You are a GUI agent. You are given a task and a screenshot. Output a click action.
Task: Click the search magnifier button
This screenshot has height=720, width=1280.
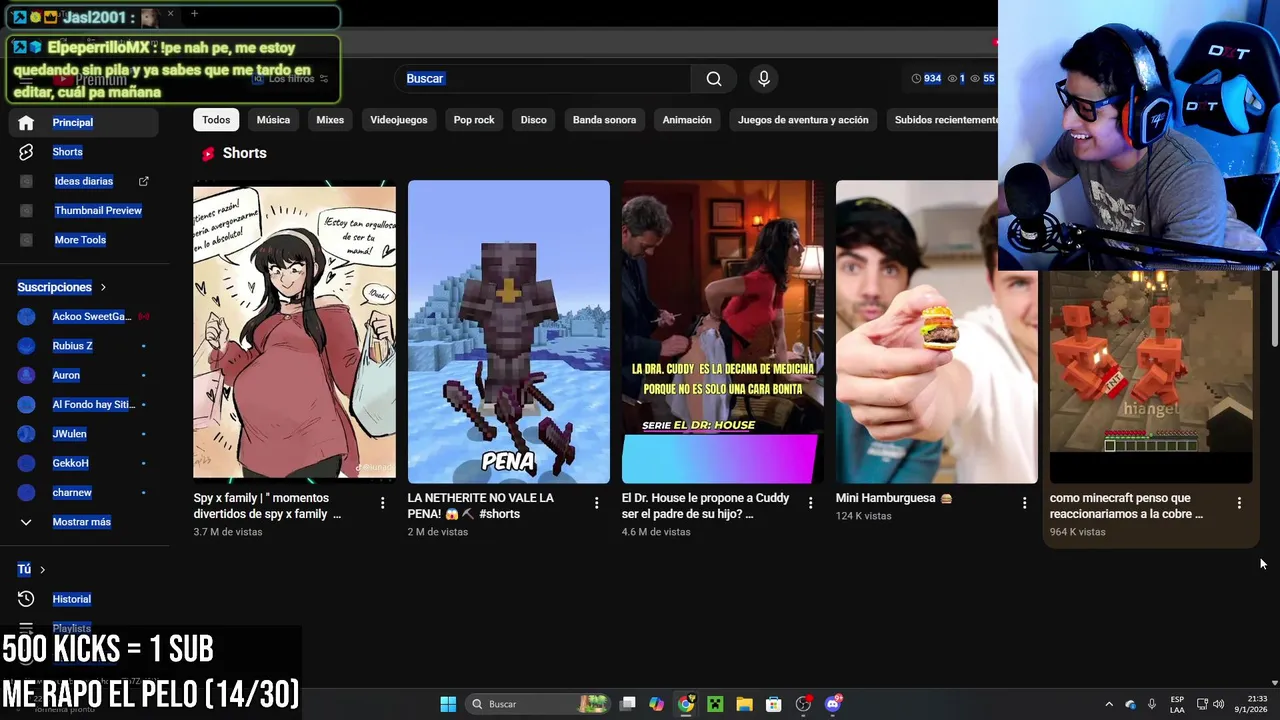[714, 79]
